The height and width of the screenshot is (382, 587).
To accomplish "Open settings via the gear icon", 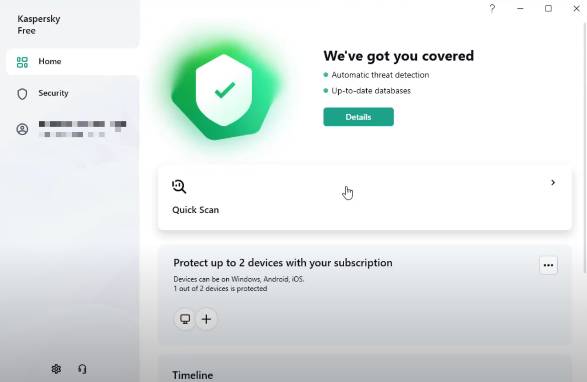I will click(56, 369).
